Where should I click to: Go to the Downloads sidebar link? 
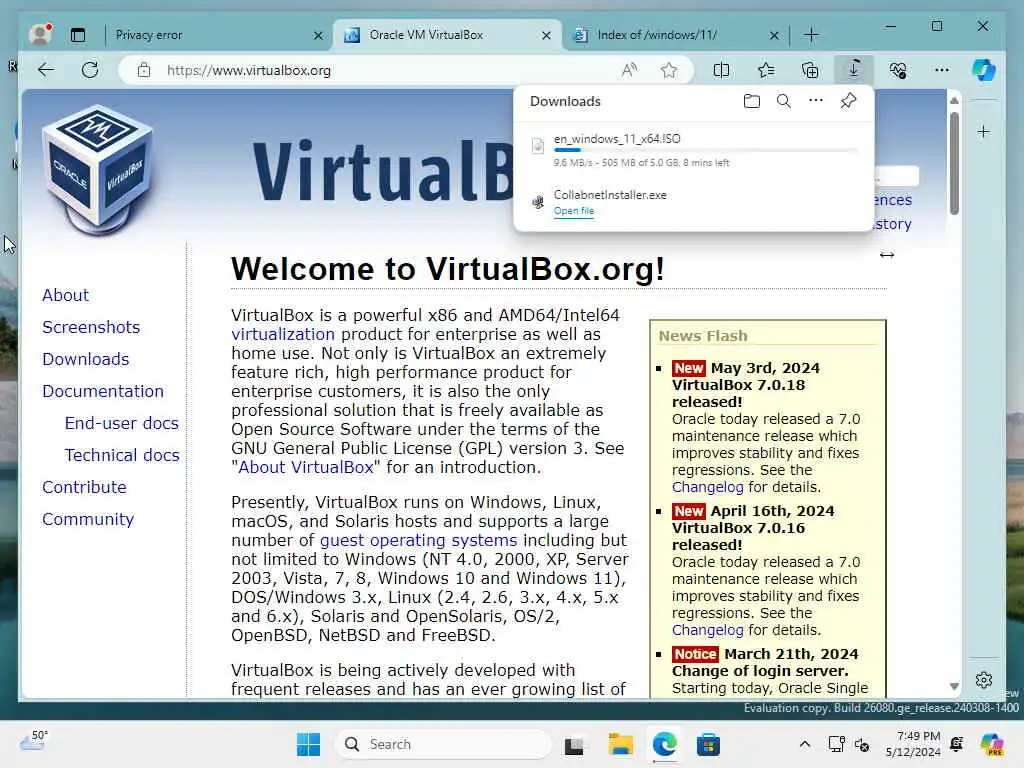86,359
